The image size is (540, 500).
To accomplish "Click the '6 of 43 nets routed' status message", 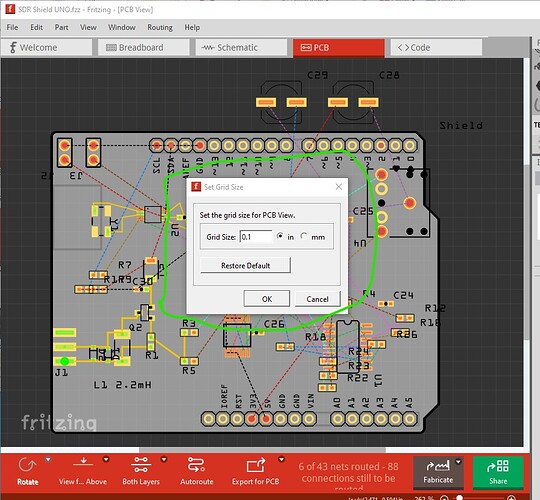I will (348, 477).
